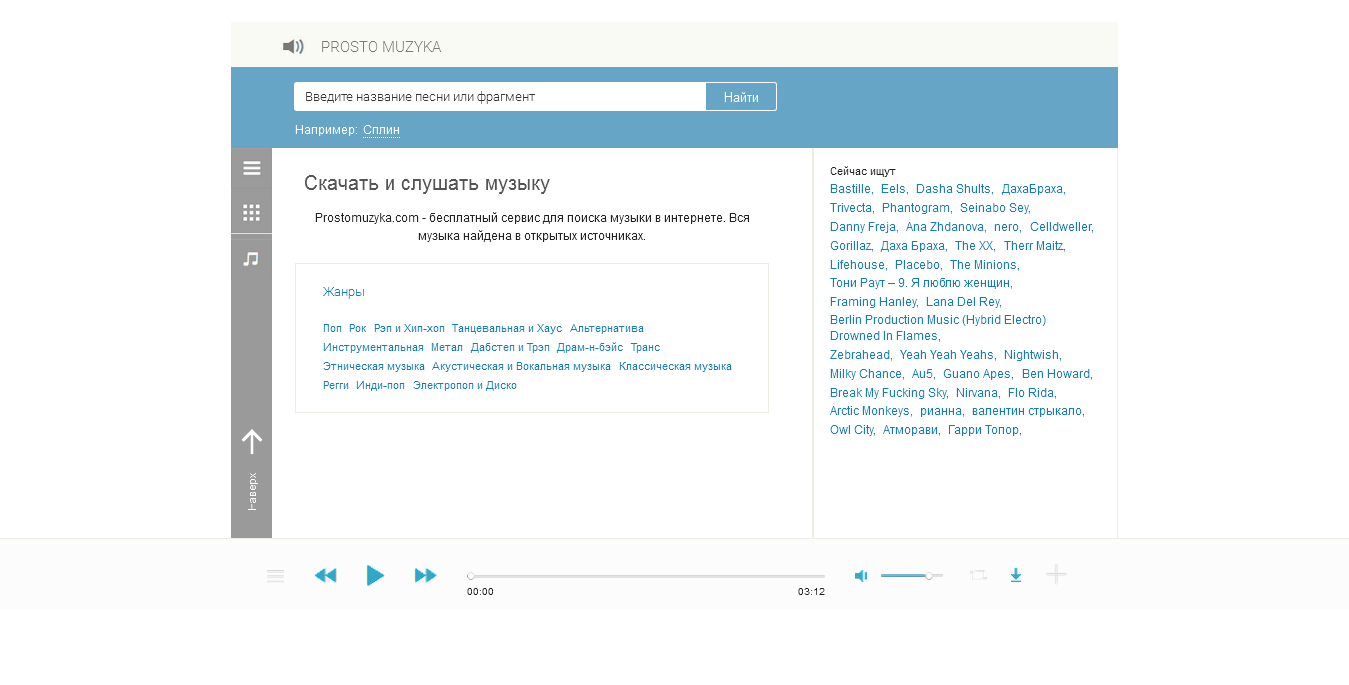Open Акустическая и Вокальная музыка genre

[x=521, y=366]
